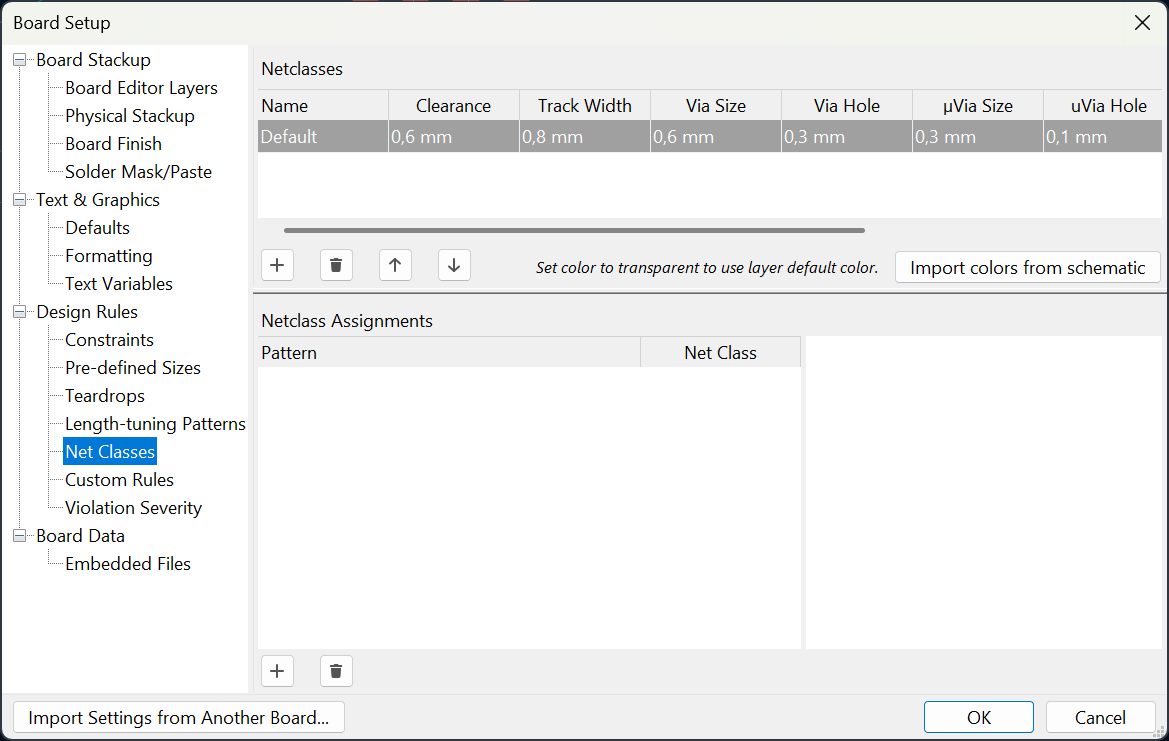Collapse the Text & Graphics tree node
Viewport: 1169px width, 741px height.
click(x=19, y=200)
